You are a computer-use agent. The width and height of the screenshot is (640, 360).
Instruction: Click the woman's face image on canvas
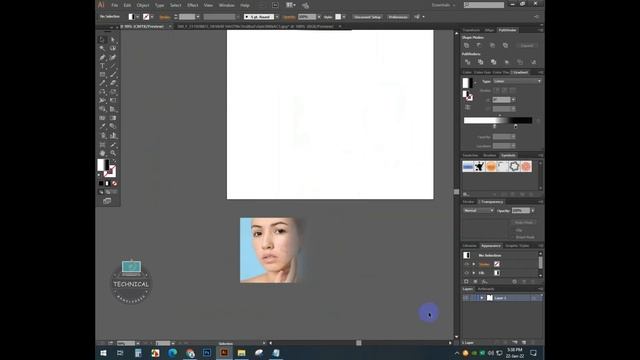(x=271, y=250)
